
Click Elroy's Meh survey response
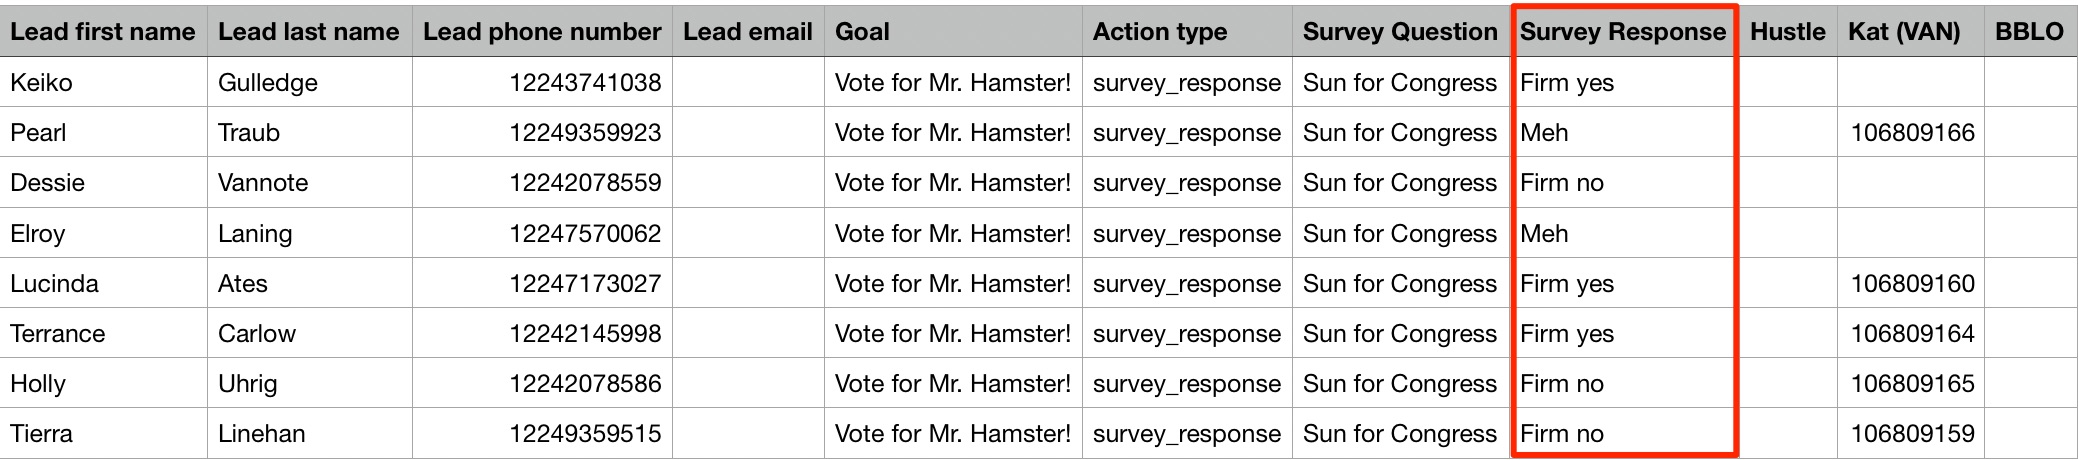point(1623,233)
